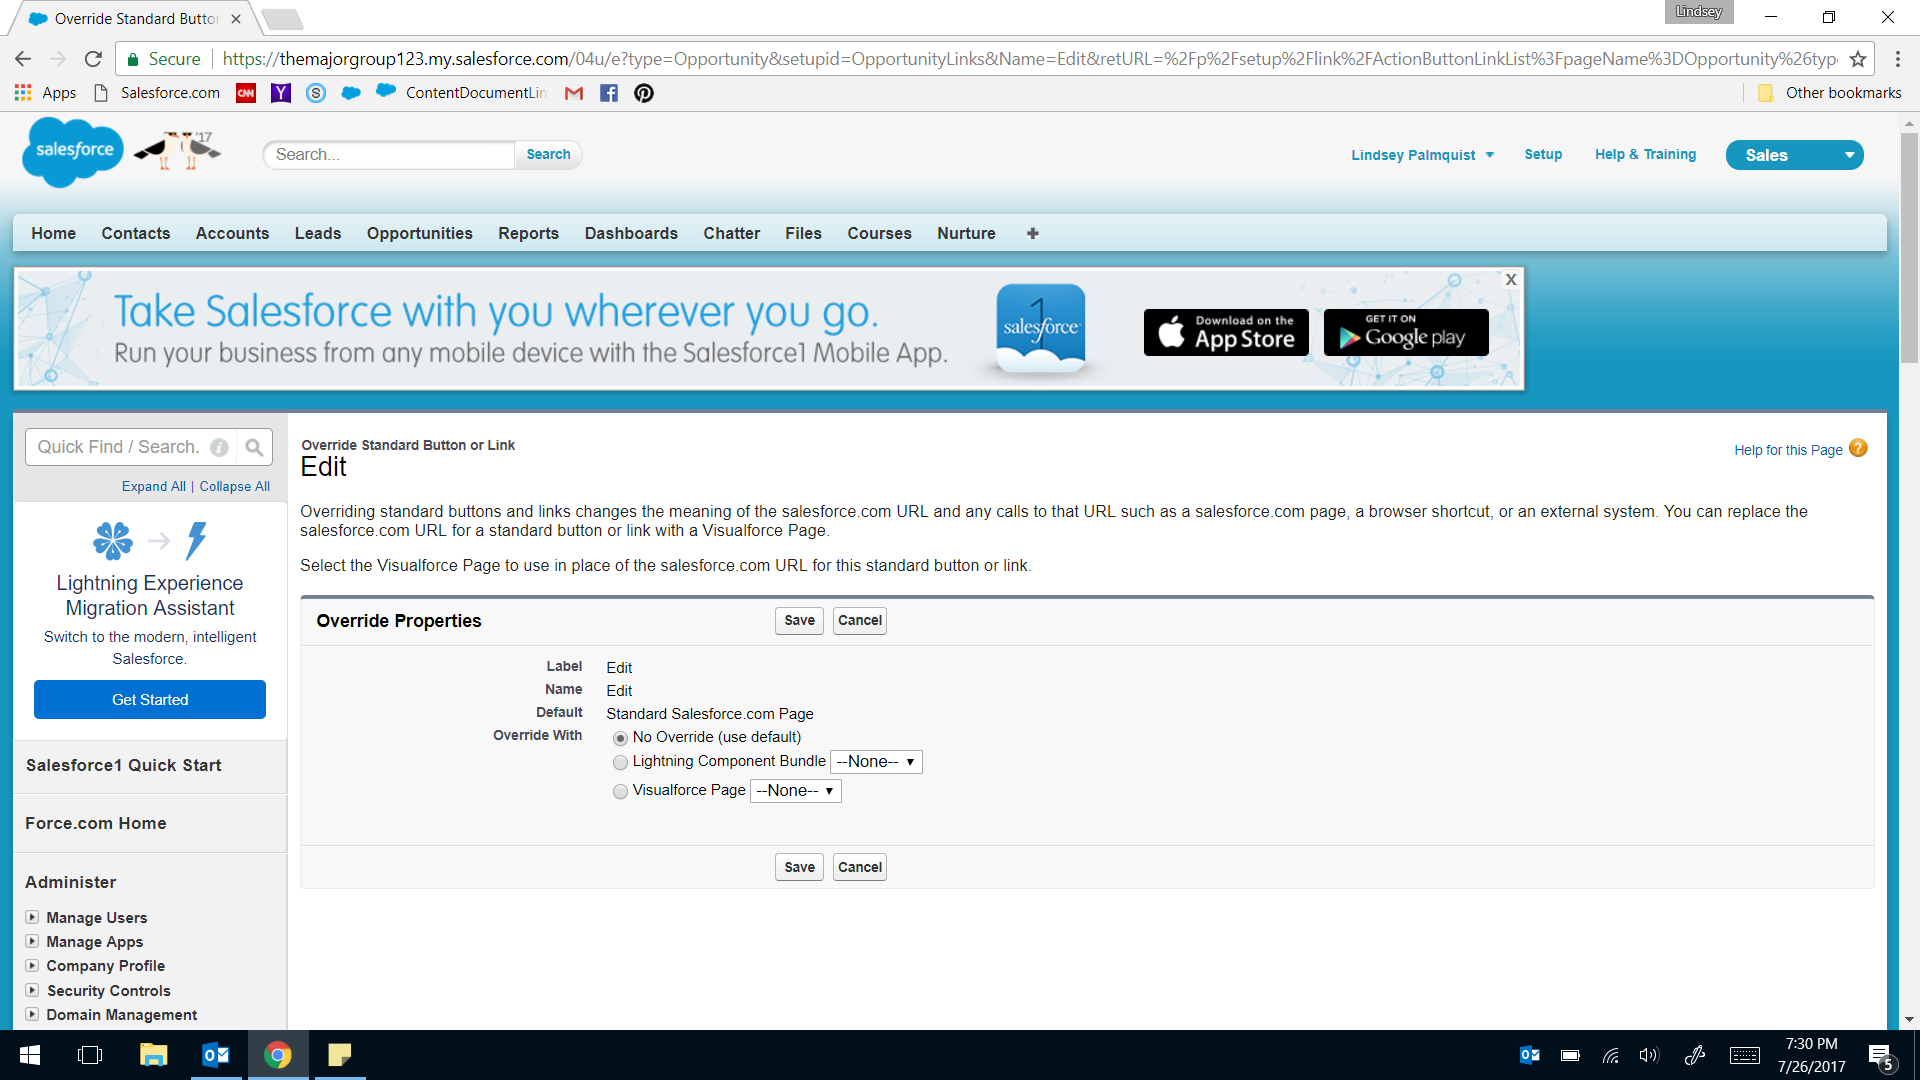Click the Quick Find magnifier search icon
The image size is (1920, 1080).
(x=254, y=447)
